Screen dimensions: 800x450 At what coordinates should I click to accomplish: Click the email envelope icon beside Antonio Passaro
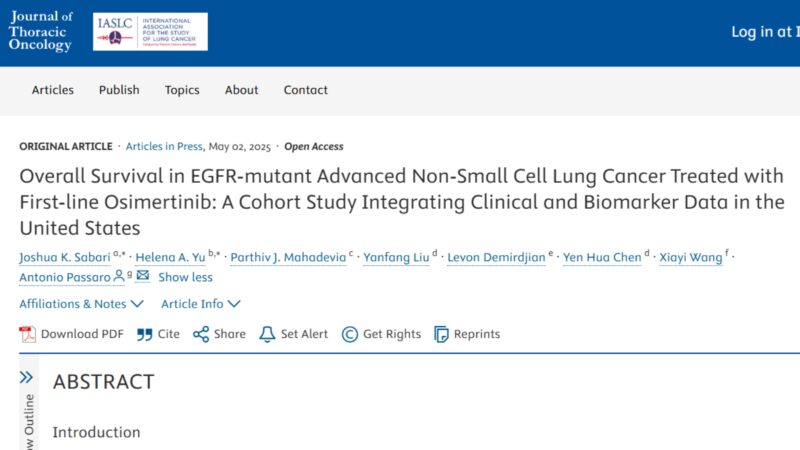pyautogui.click(x=143, y=276)
